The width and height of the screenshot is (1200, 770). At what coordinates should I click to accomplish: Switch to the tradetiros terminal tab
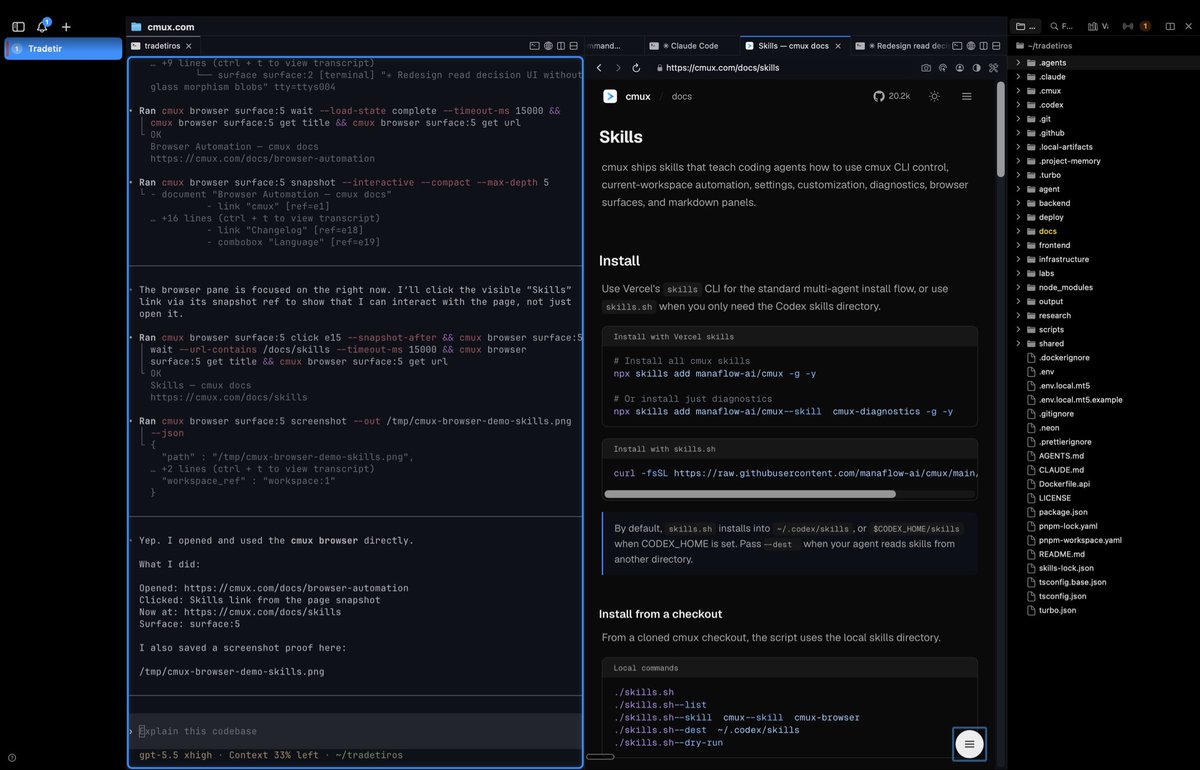[x=161, y=45]
